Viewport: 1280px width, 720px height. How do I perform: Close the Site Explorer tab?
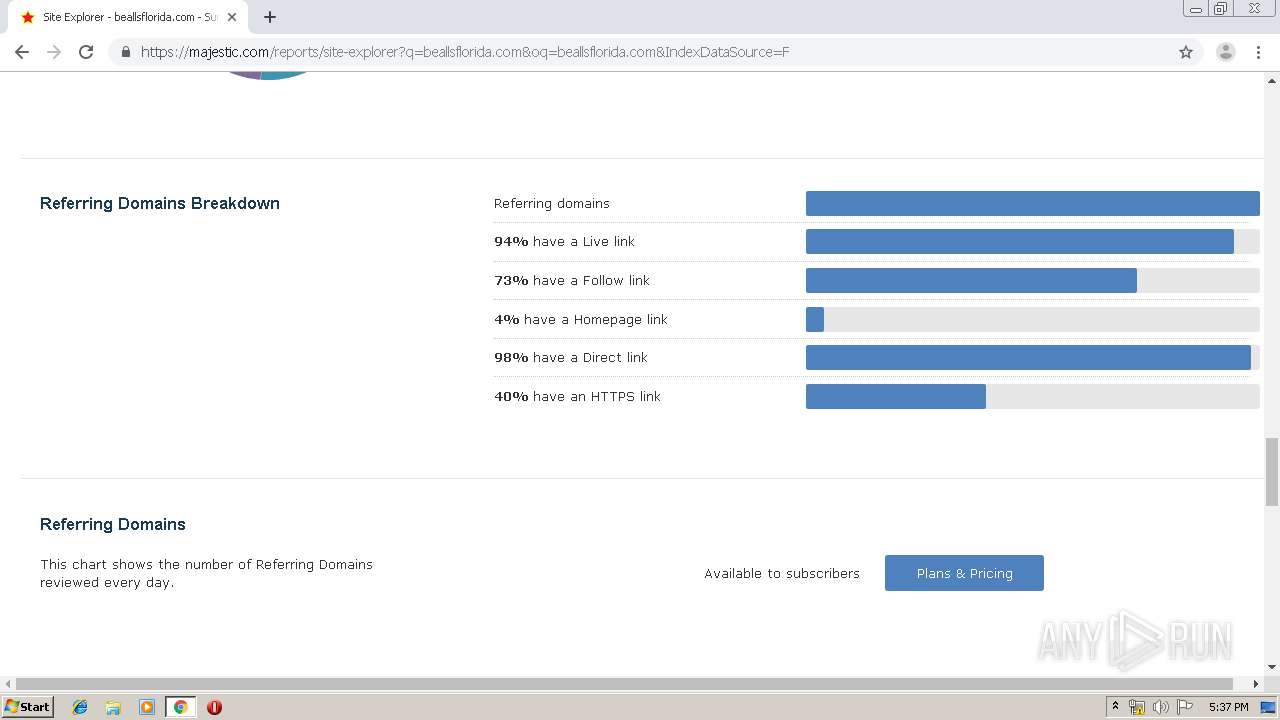click(x=232, y=17)
